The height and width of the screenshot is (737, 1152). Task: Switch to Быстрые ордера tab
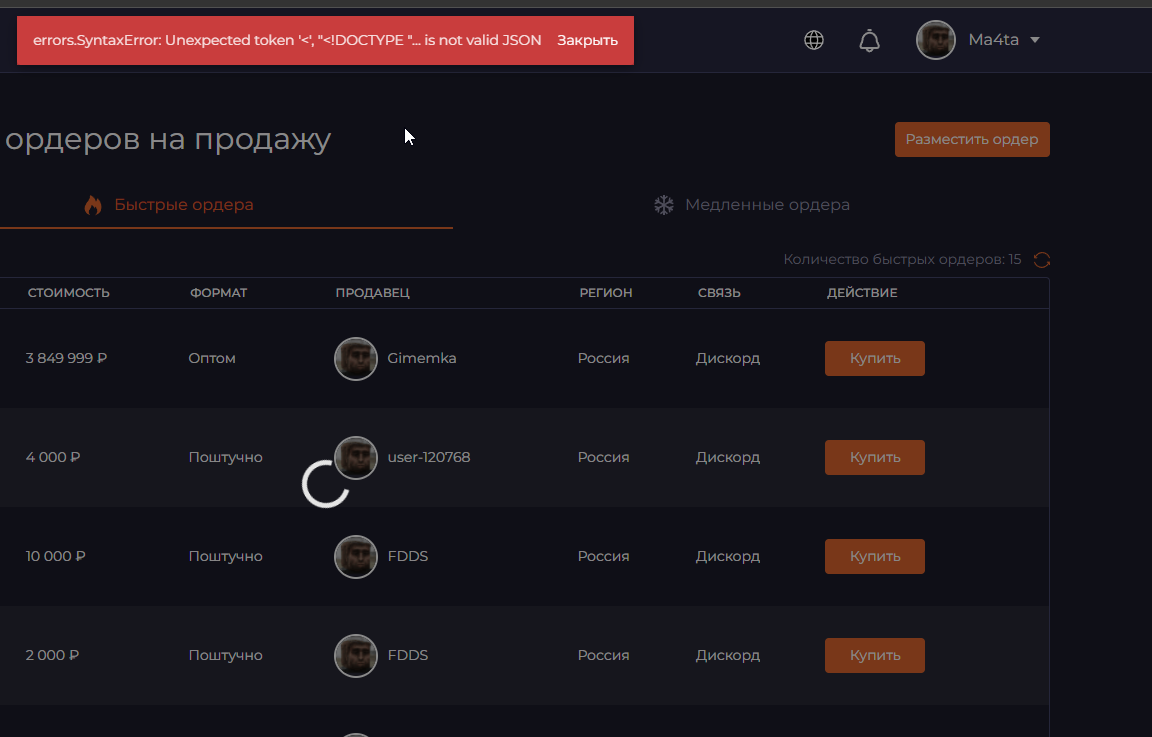click(x=169, y=205)
